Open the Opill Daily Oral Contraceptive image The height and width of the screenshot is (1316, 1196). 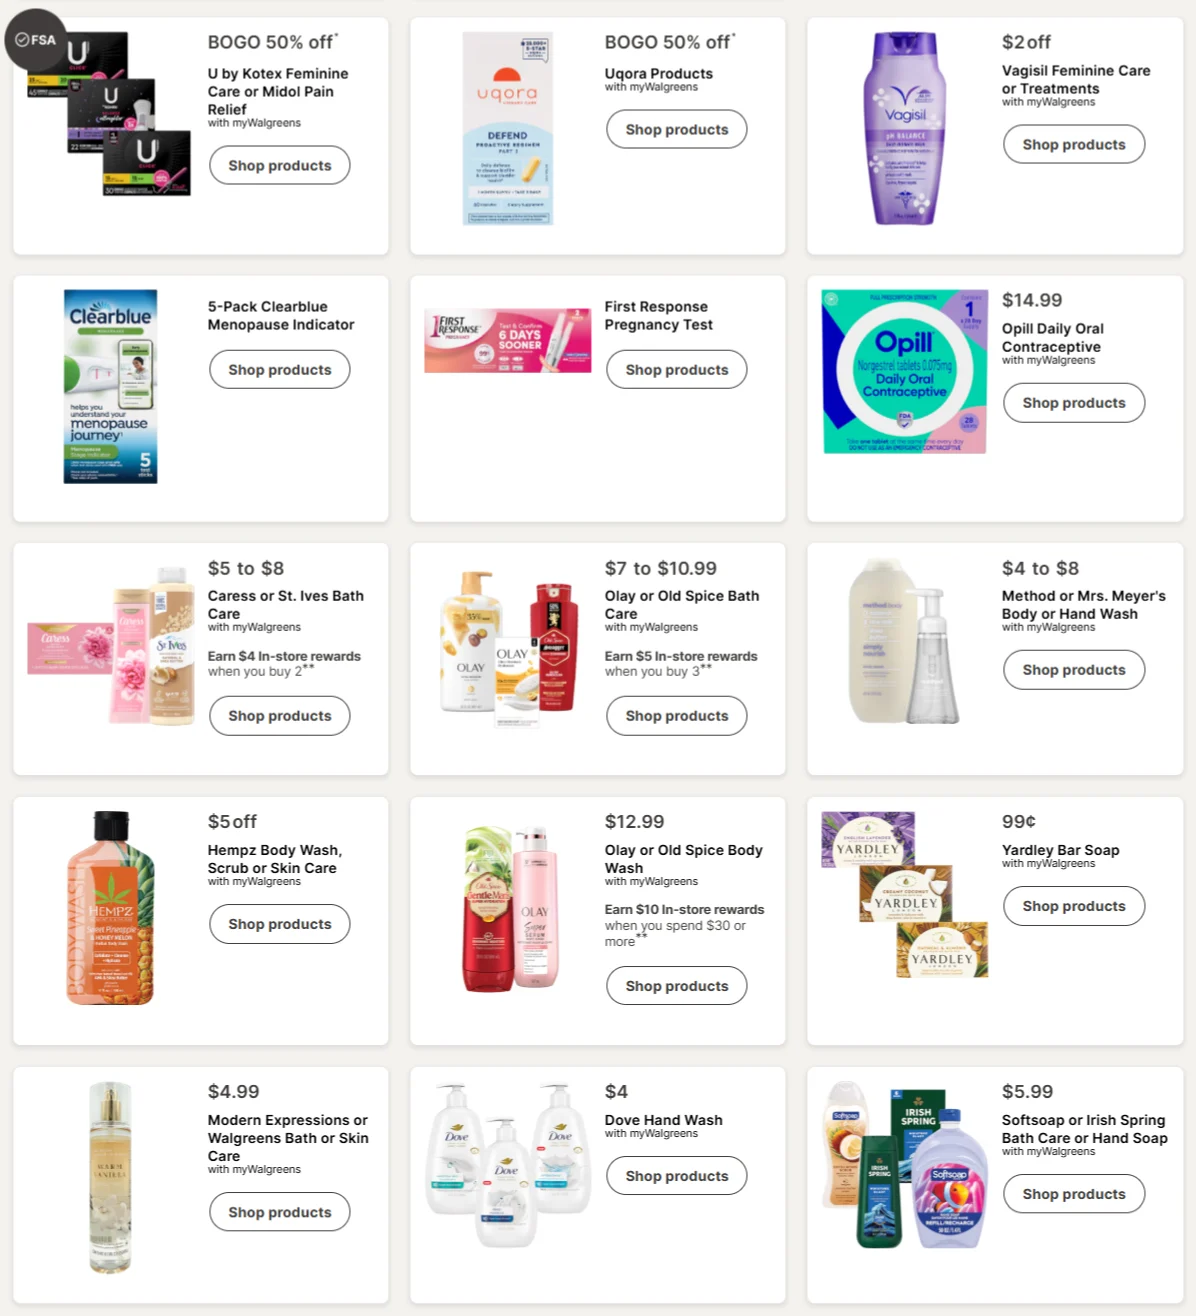point(904,372)
